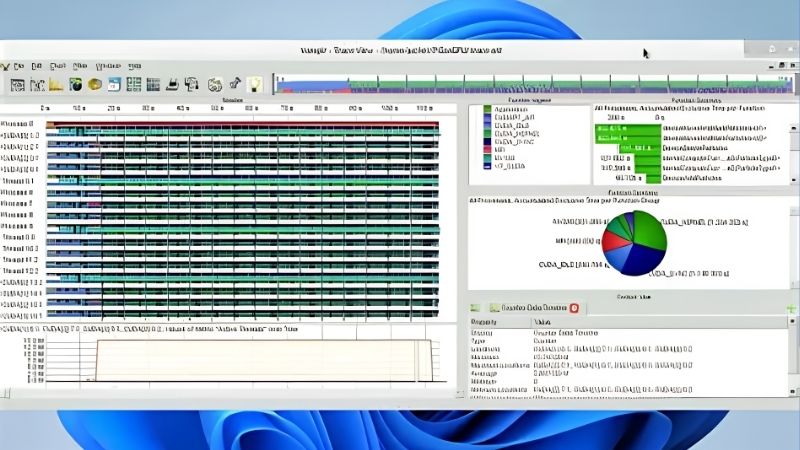Click the 100 s mark on time ruler
The width and height of the screenshot is (800, 450).
390,108
